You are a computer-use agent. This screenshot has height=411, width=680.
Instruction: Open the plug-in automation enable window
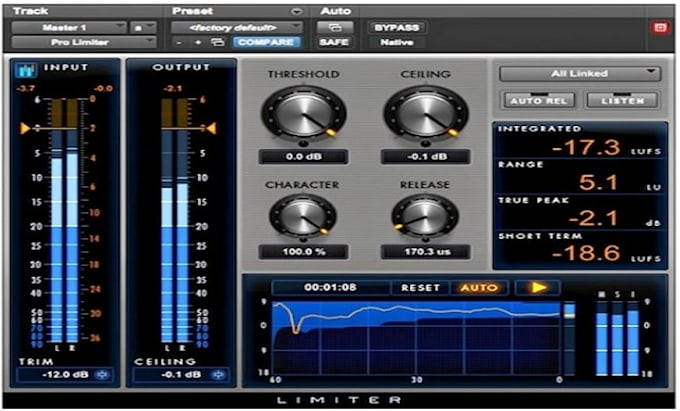(x=334, y=28)
